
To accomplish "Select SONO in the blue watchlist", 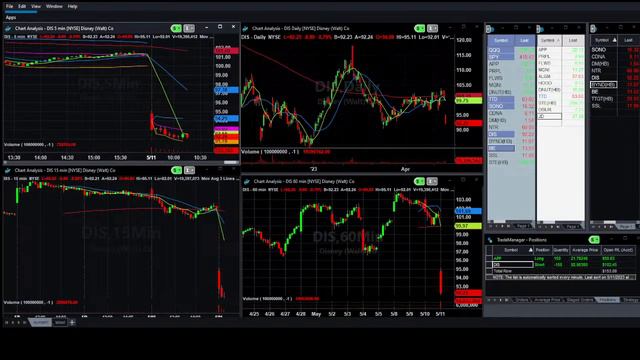I will coord(501,106).
